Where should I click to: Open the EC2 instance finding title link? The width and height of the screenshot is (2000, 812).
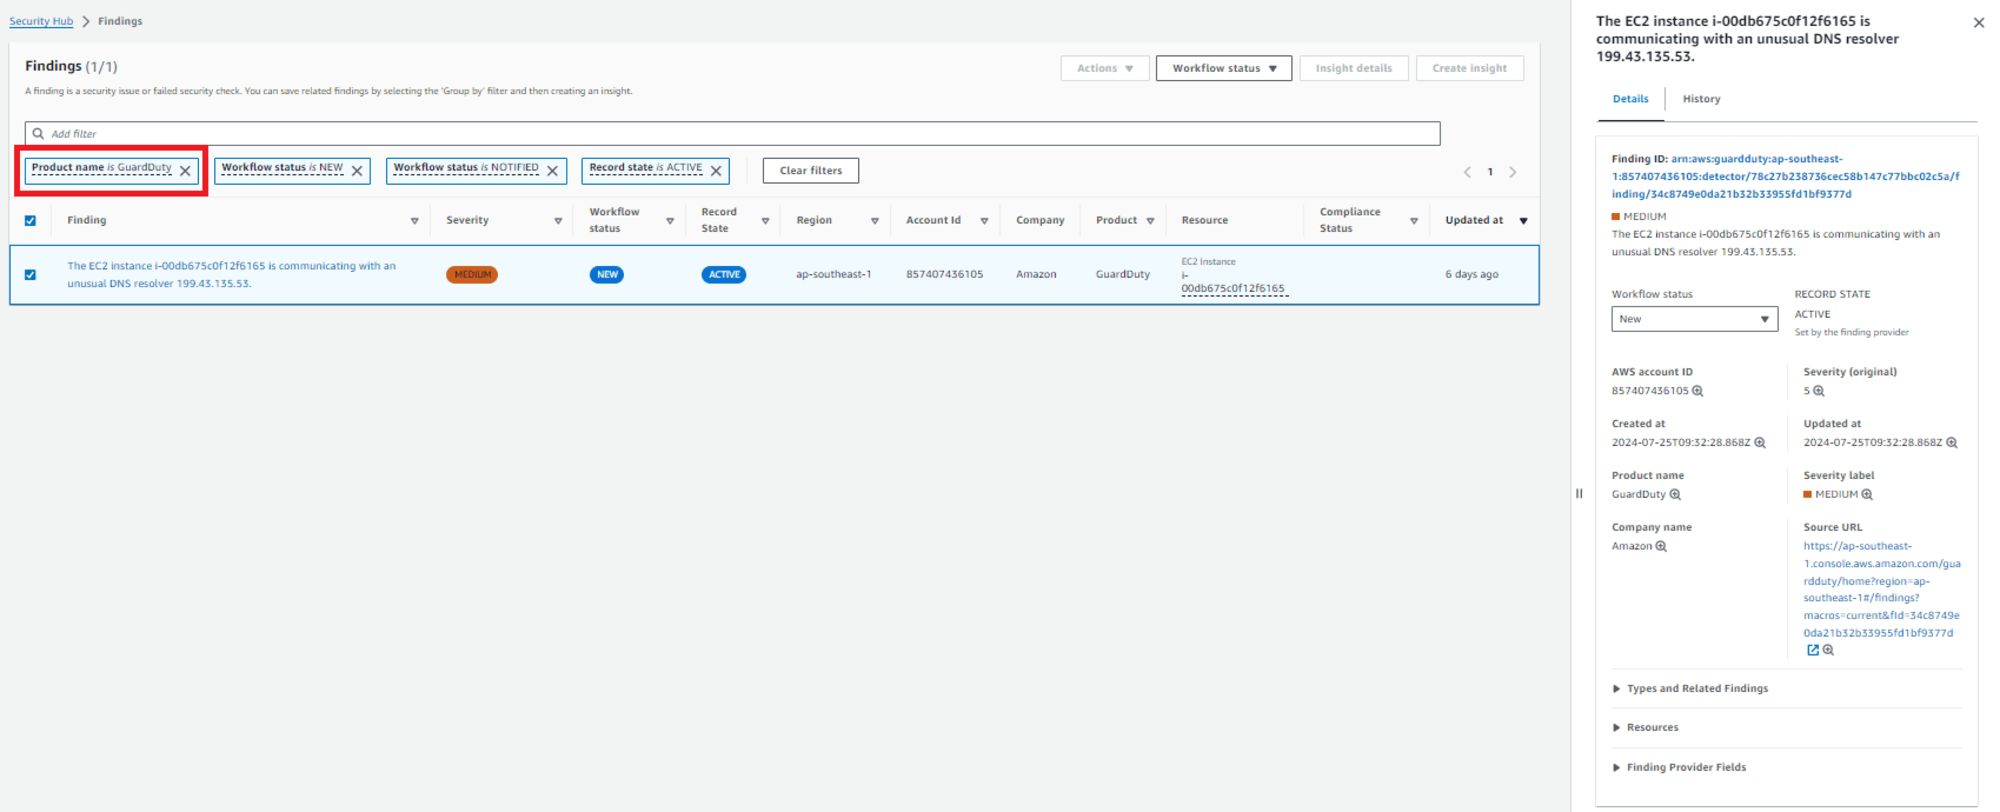231,275
